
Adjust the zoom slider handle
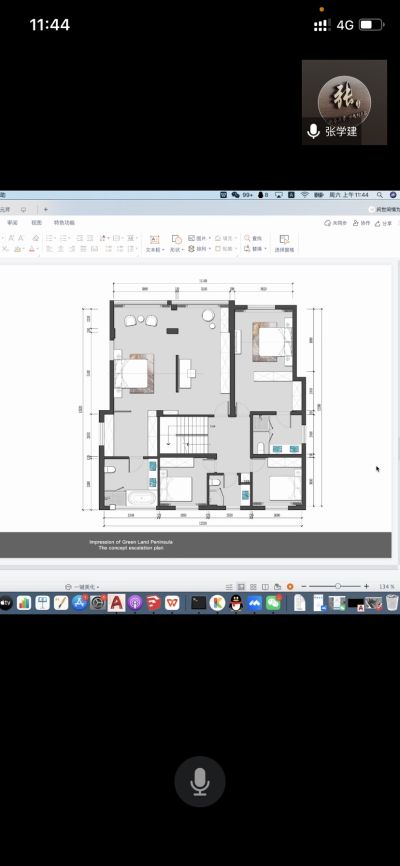[x=338, y=587]
